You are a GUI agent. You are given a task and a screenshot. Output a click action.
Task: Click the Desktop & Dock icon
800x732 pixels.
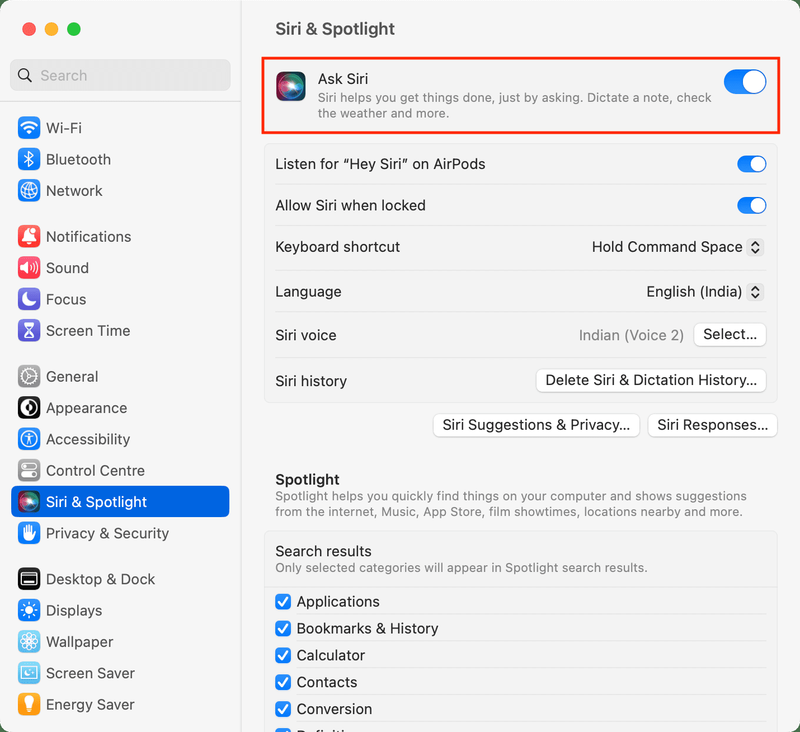[x=29, y=579]
